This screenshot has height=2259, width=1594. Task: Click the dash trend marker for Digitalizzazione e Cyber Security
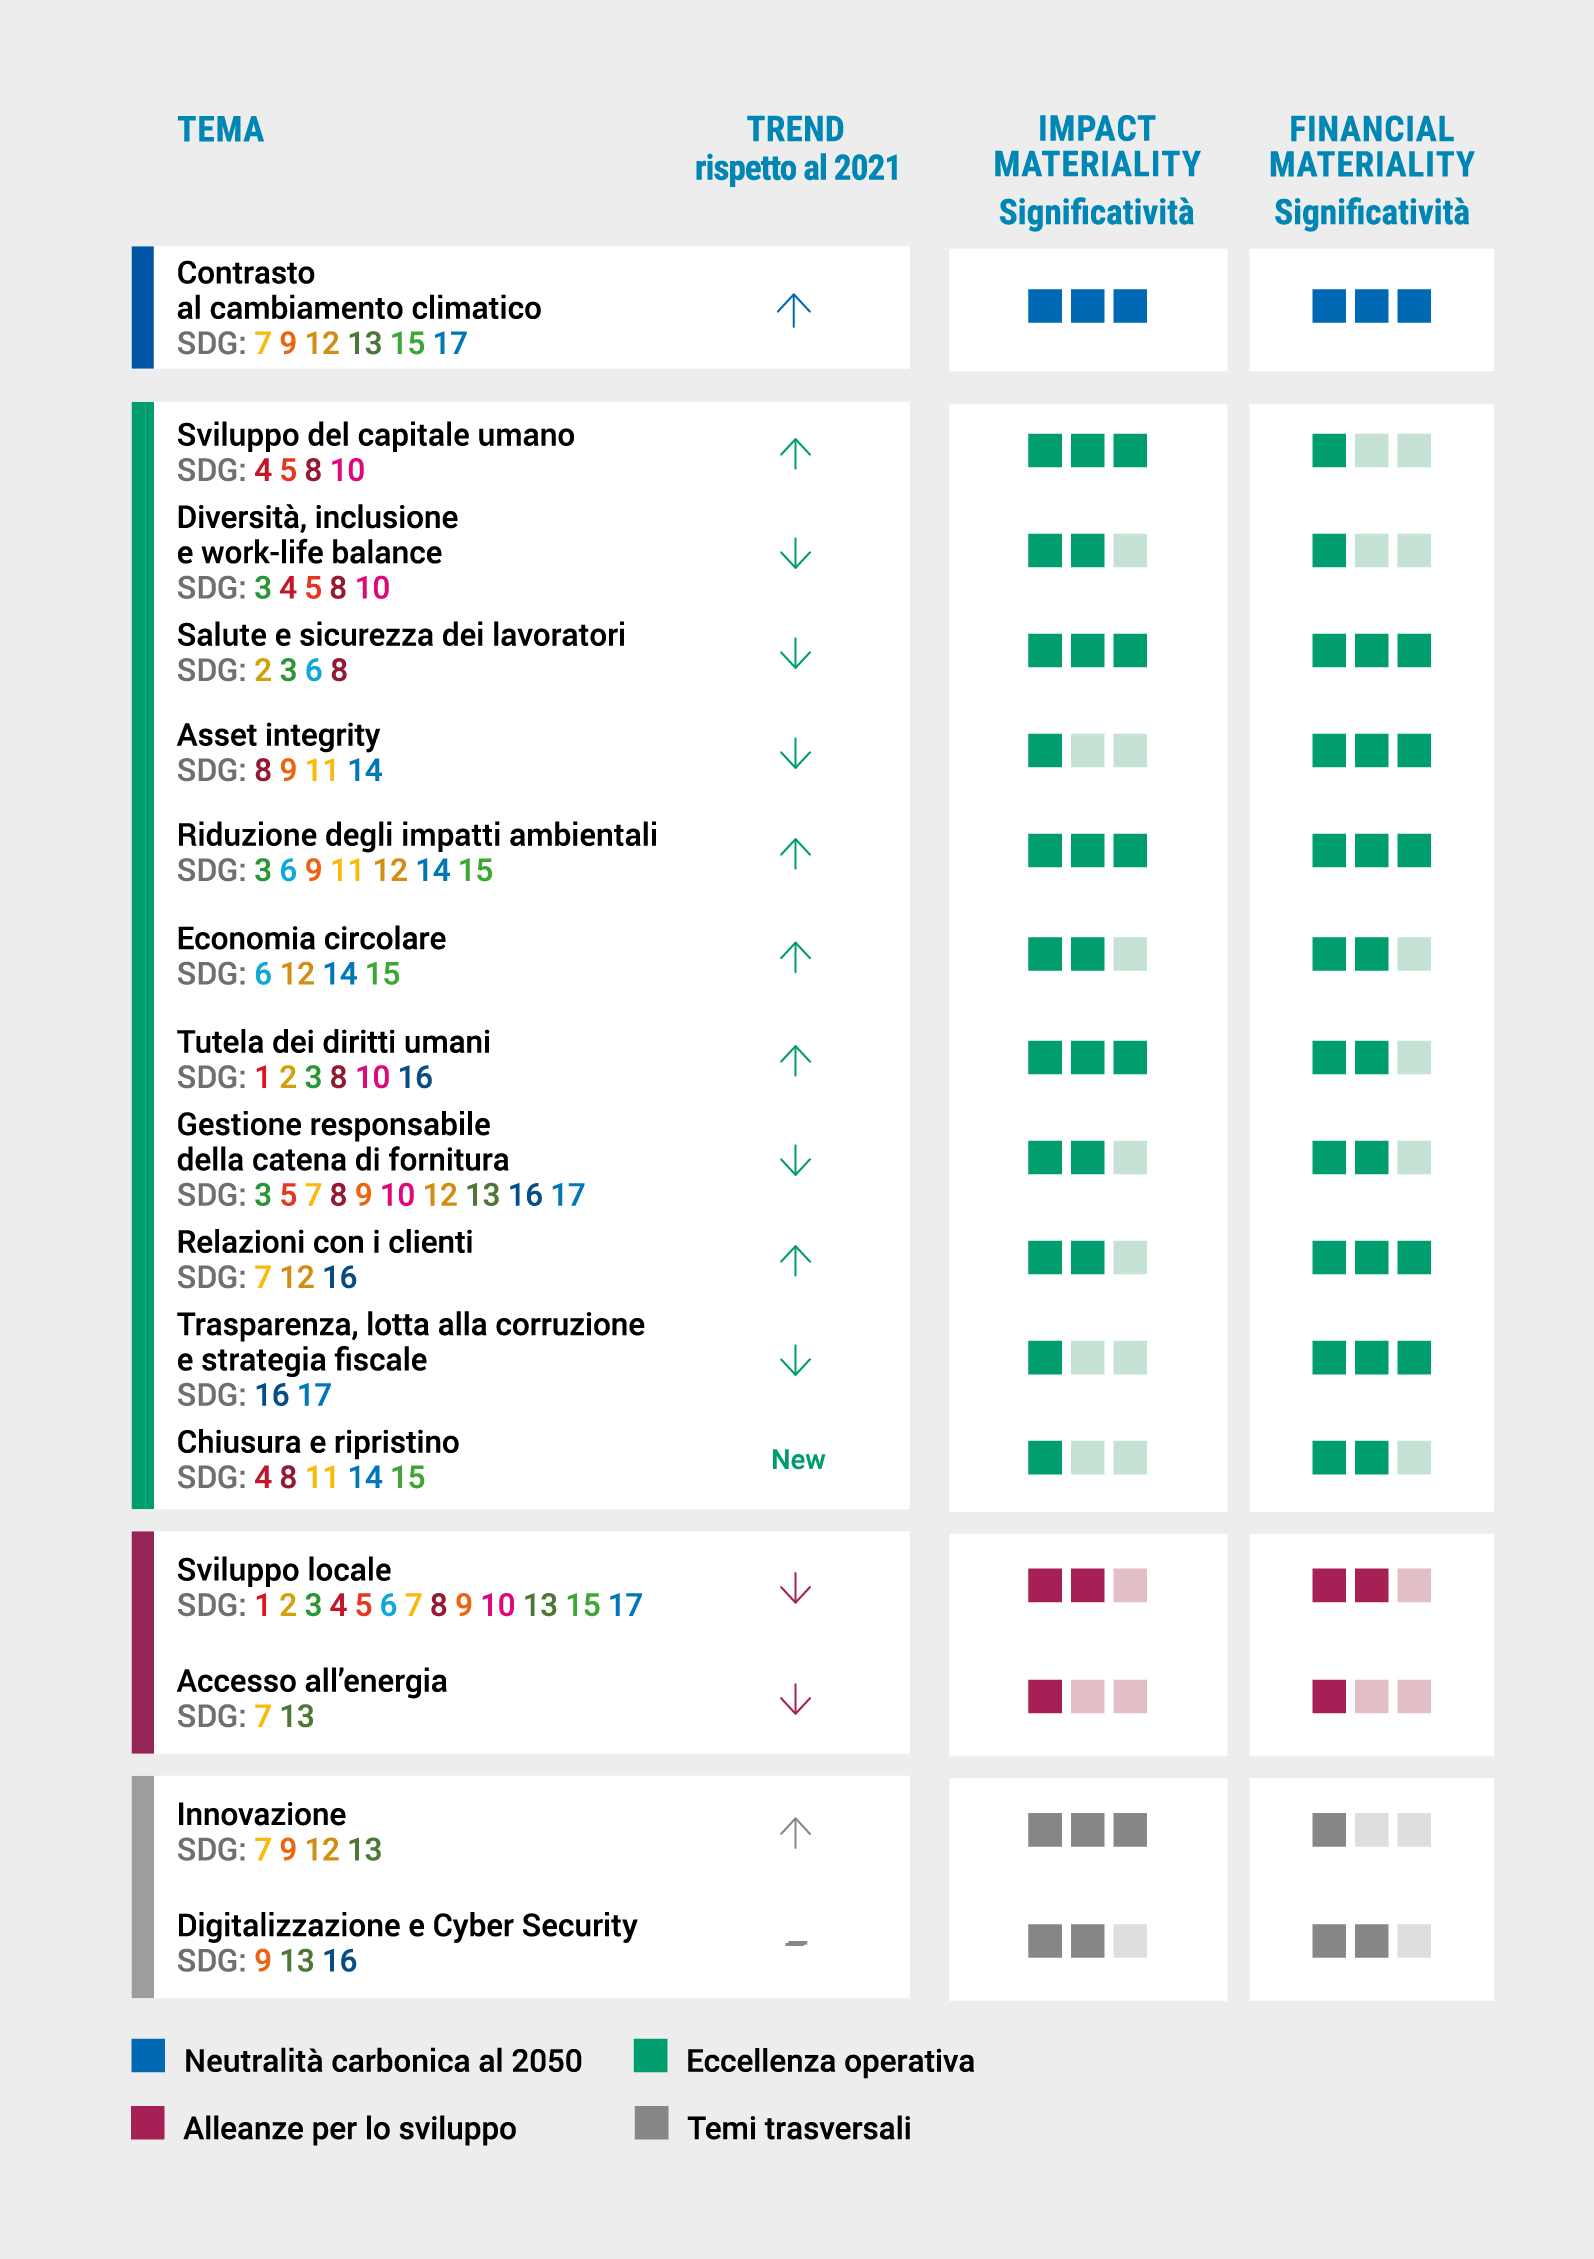796,1943
